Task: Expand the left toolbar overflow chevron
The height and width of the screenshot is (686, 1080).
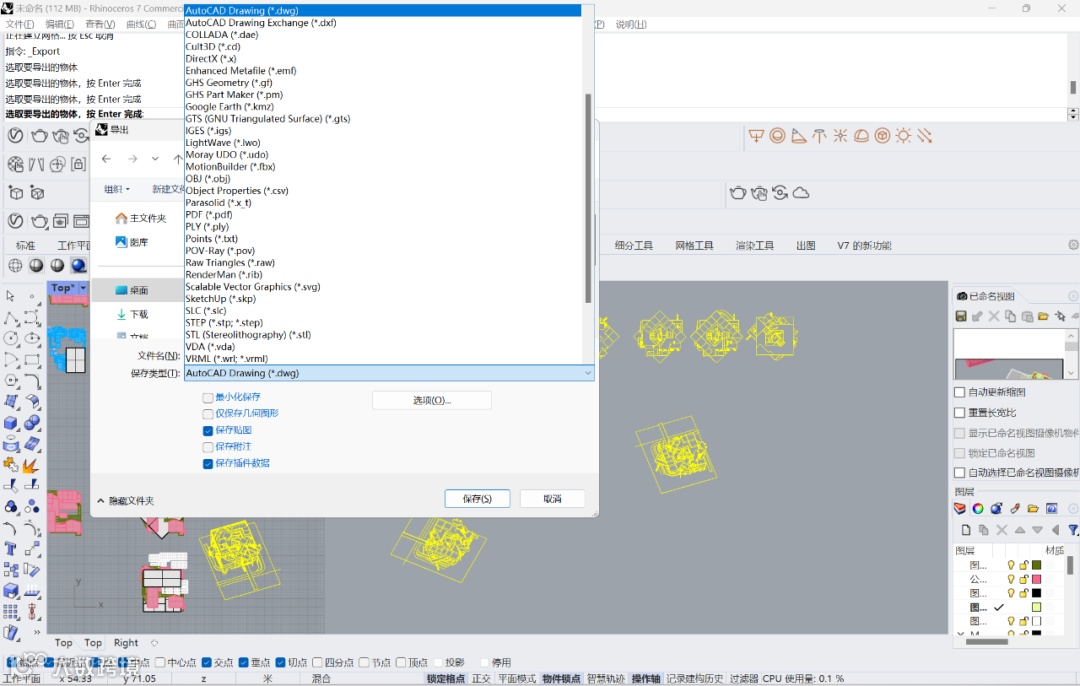Action: [37, 631]
